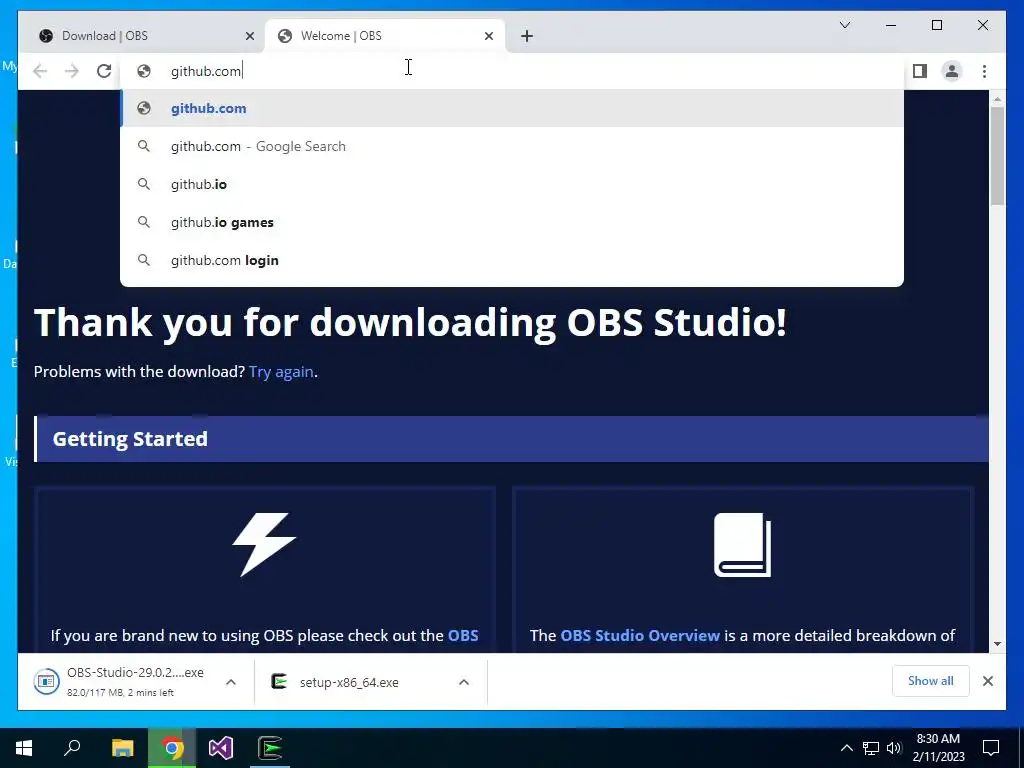Screen dimensions: 1024x768
Task: Select the github.com login suggestion
Action: click(512, 260)
